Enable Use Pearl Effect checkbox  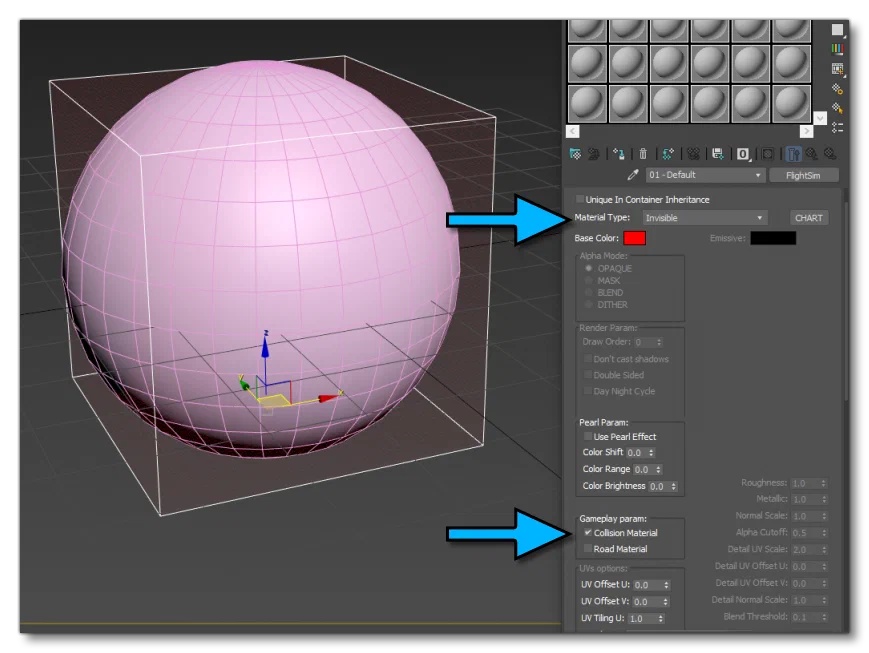click(x=588, y=436)
